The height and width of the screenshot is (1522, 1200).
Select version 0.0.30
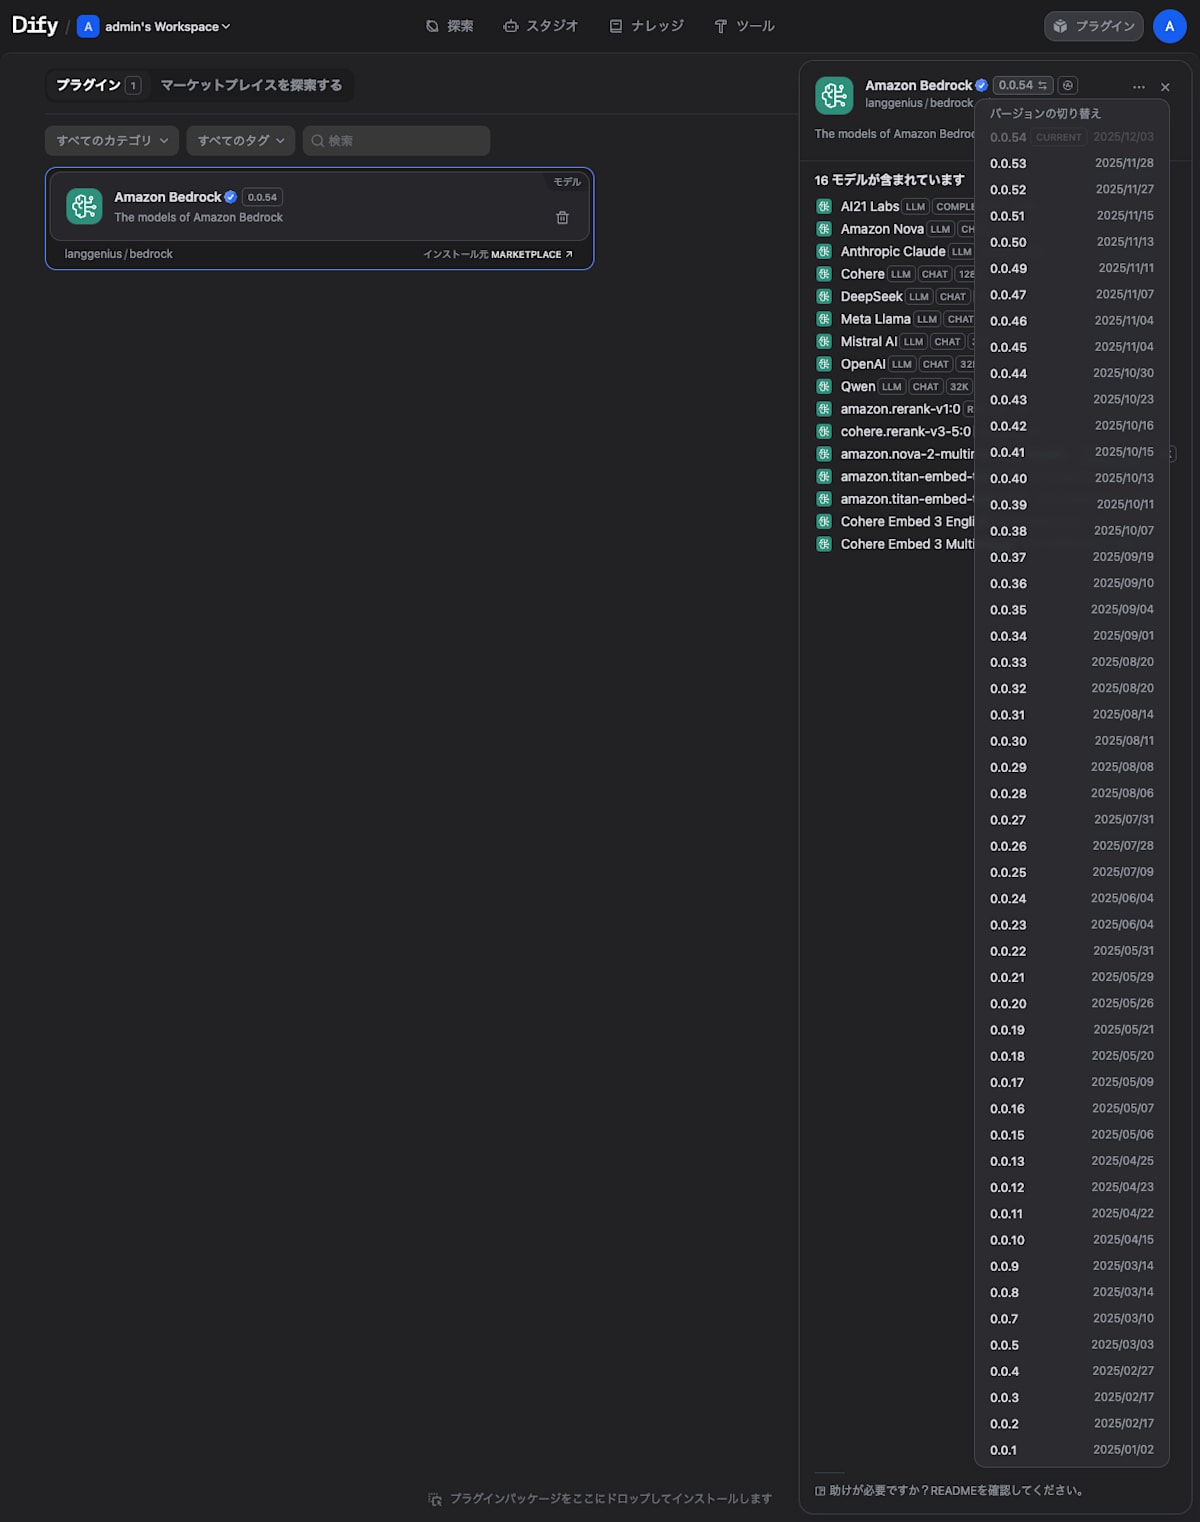pos(1072,741)
